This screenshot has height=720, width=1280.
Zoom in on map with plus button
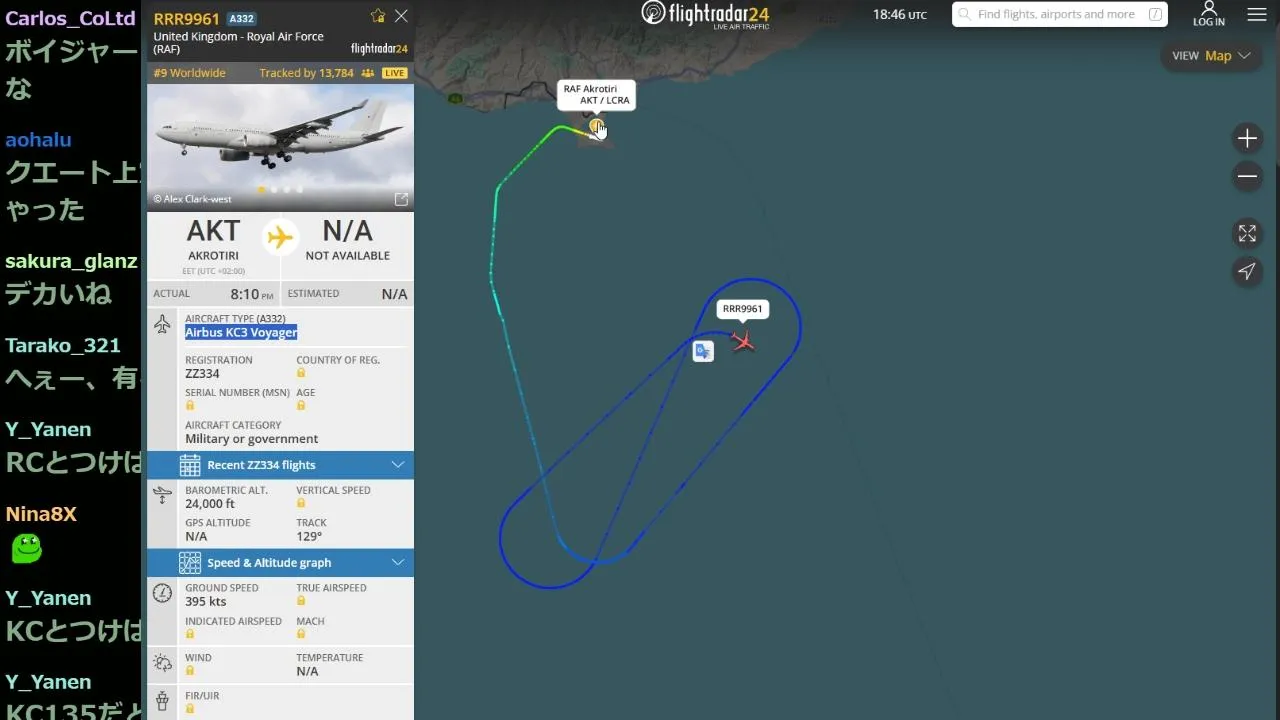point(1247,138)
